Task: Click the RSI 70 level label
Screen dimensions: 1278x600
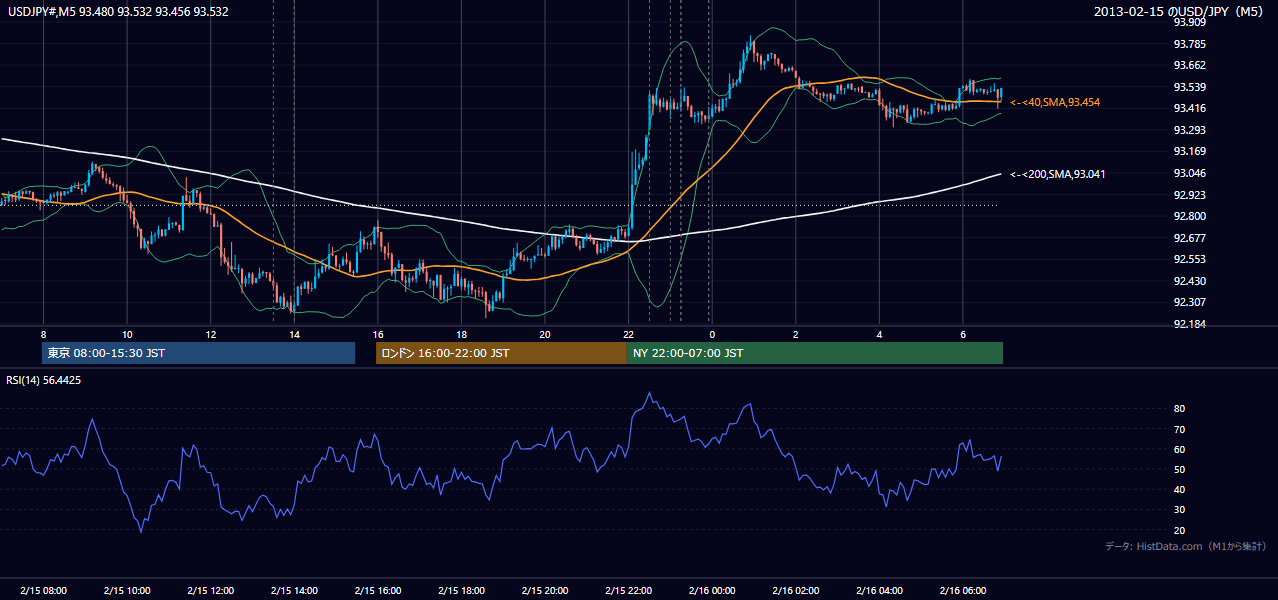Action: click(1179, 429)
